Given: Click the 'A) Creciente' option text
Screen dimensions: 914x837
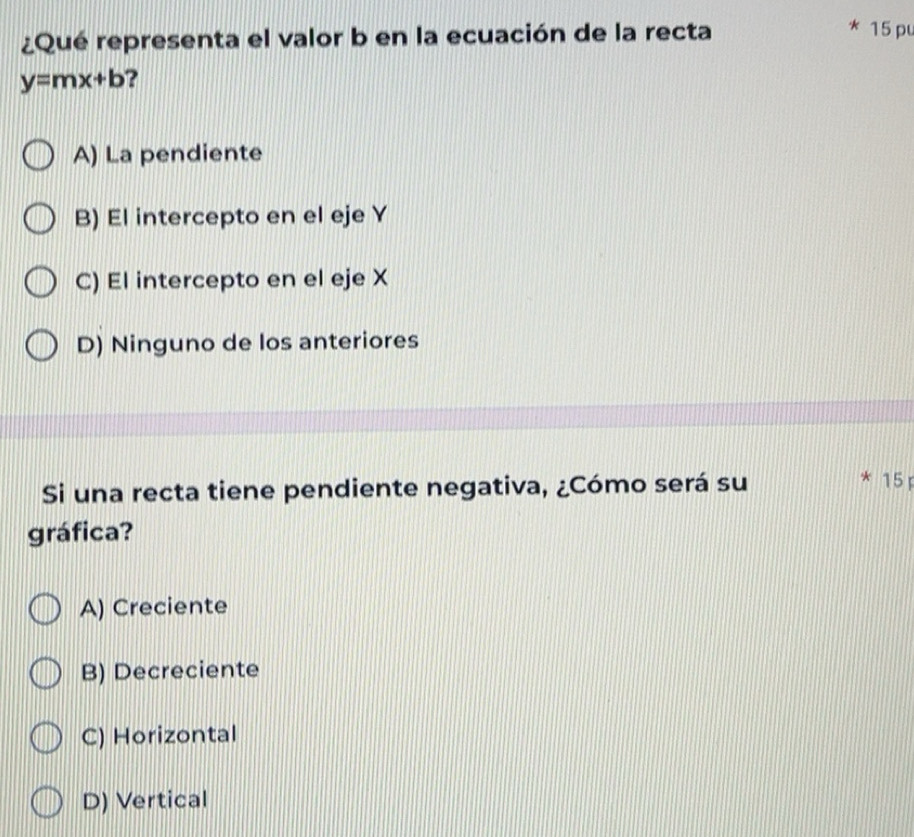Looking at the screenshot, I should tap(154, 607).
